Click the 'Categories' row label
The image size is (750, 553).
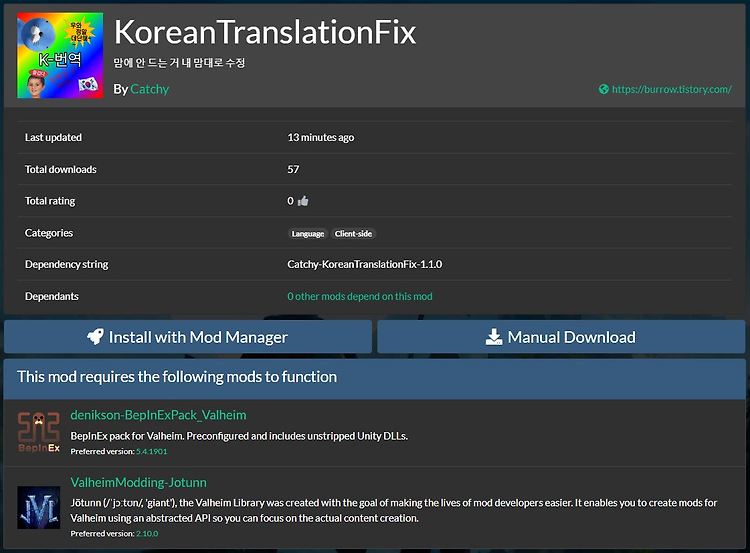pyautogui.click(x=49, y=233)
